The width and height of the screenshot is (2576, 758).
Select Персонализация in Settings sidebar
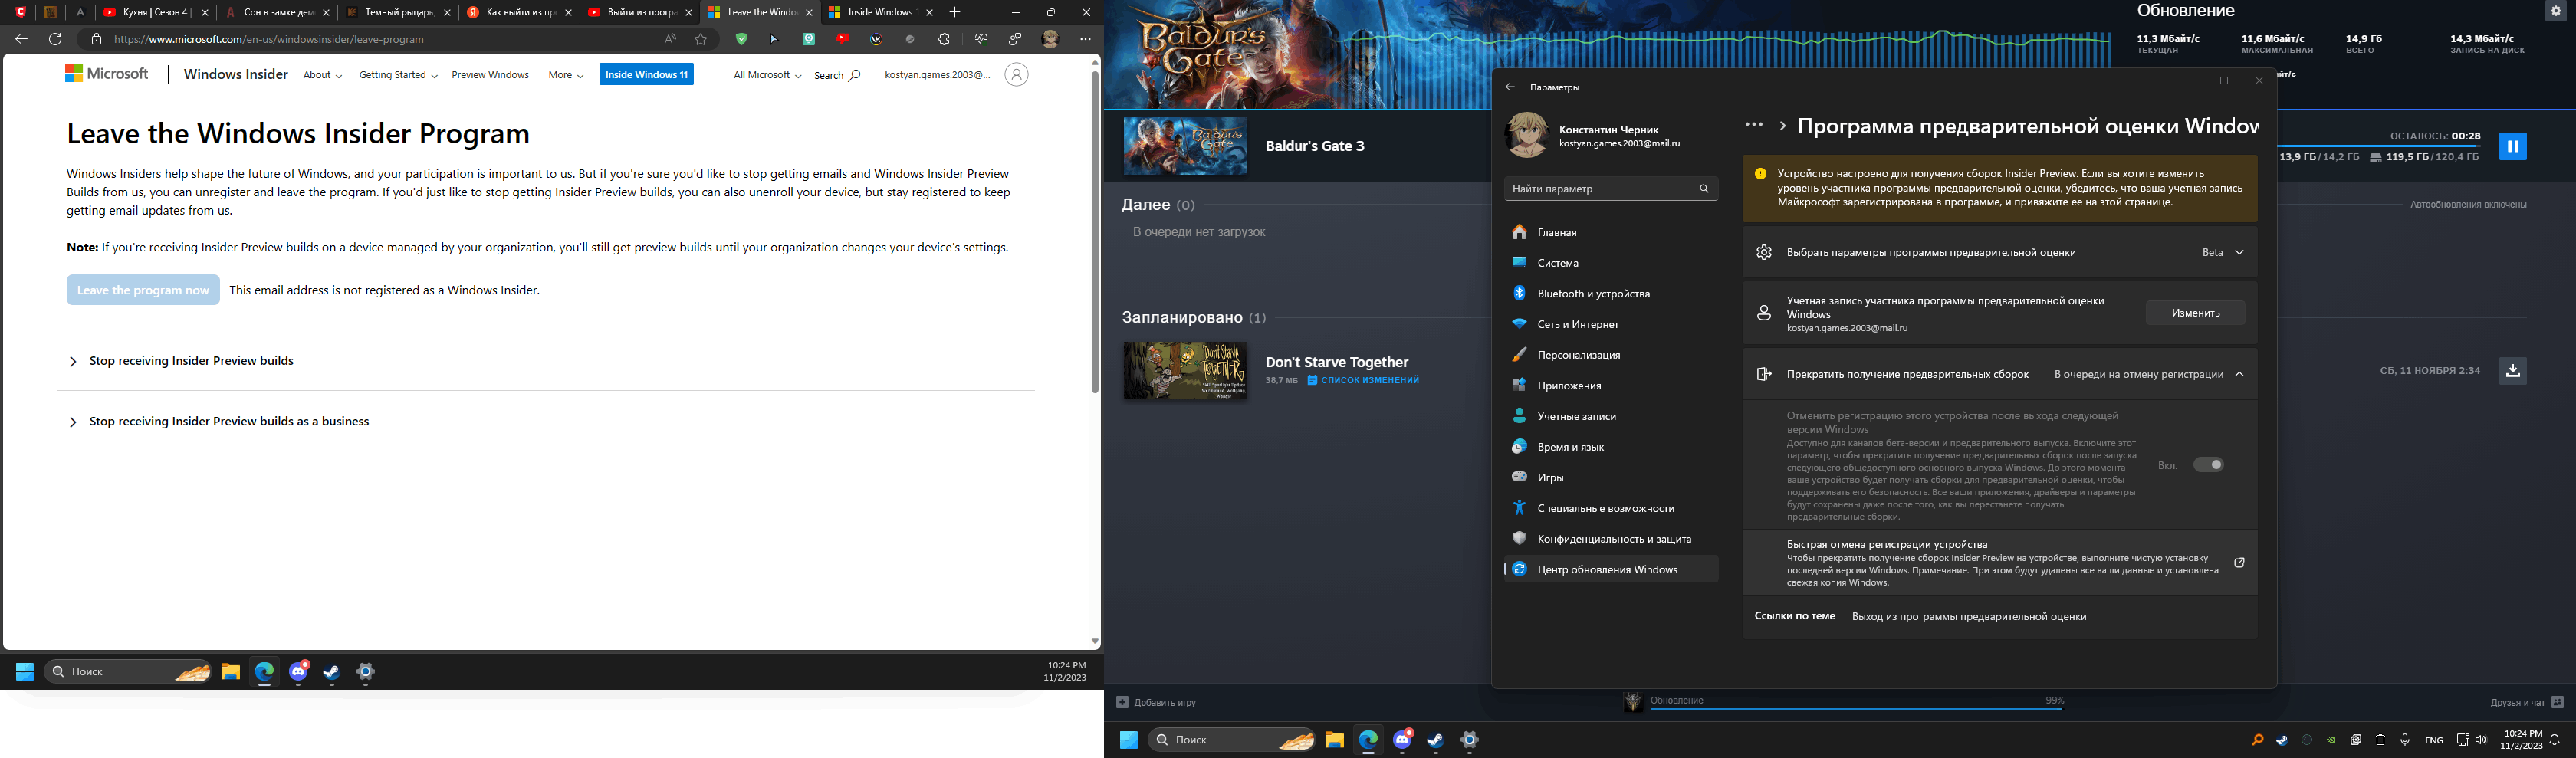(x=1611, y=355)
